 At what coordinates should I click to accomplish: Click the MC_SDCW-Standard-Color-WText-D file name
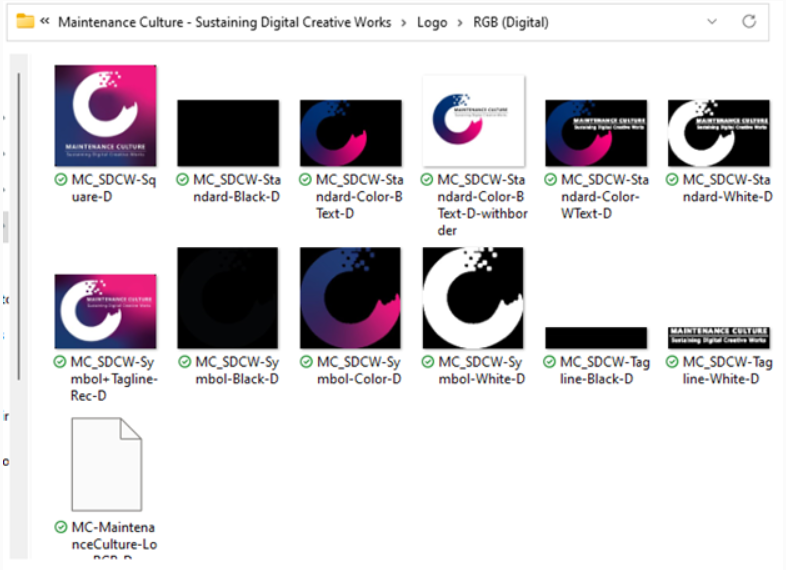pyautogui.click(x=605, y=197)
